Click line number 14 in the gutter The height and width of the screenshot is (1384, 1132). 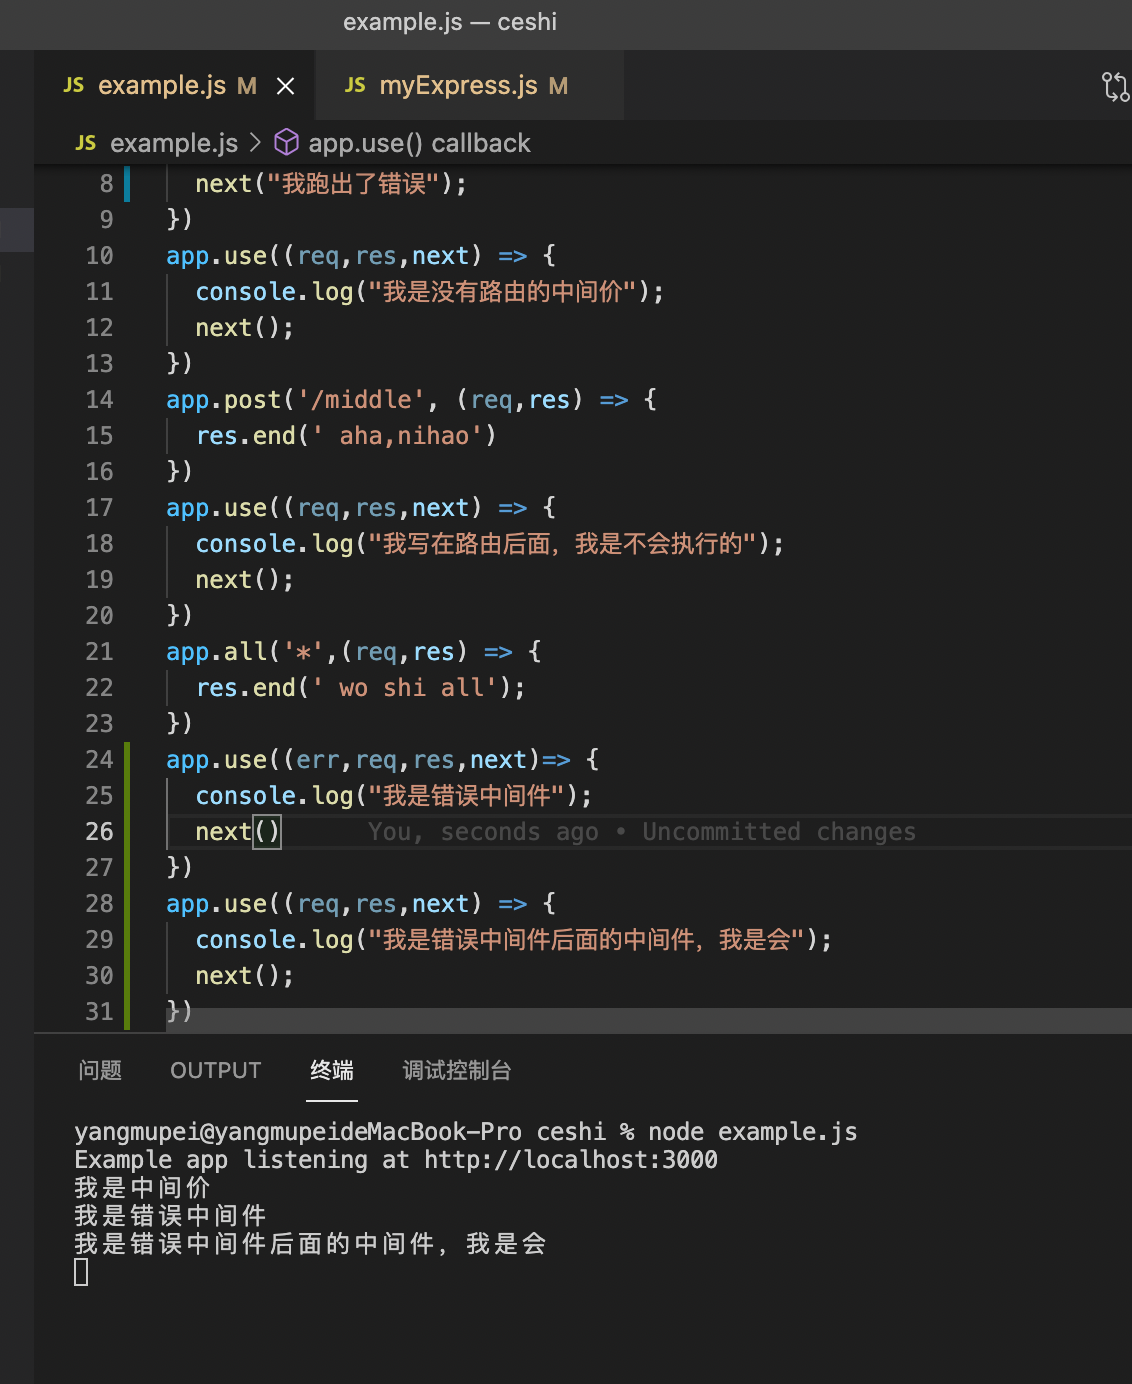pos(99,400)
